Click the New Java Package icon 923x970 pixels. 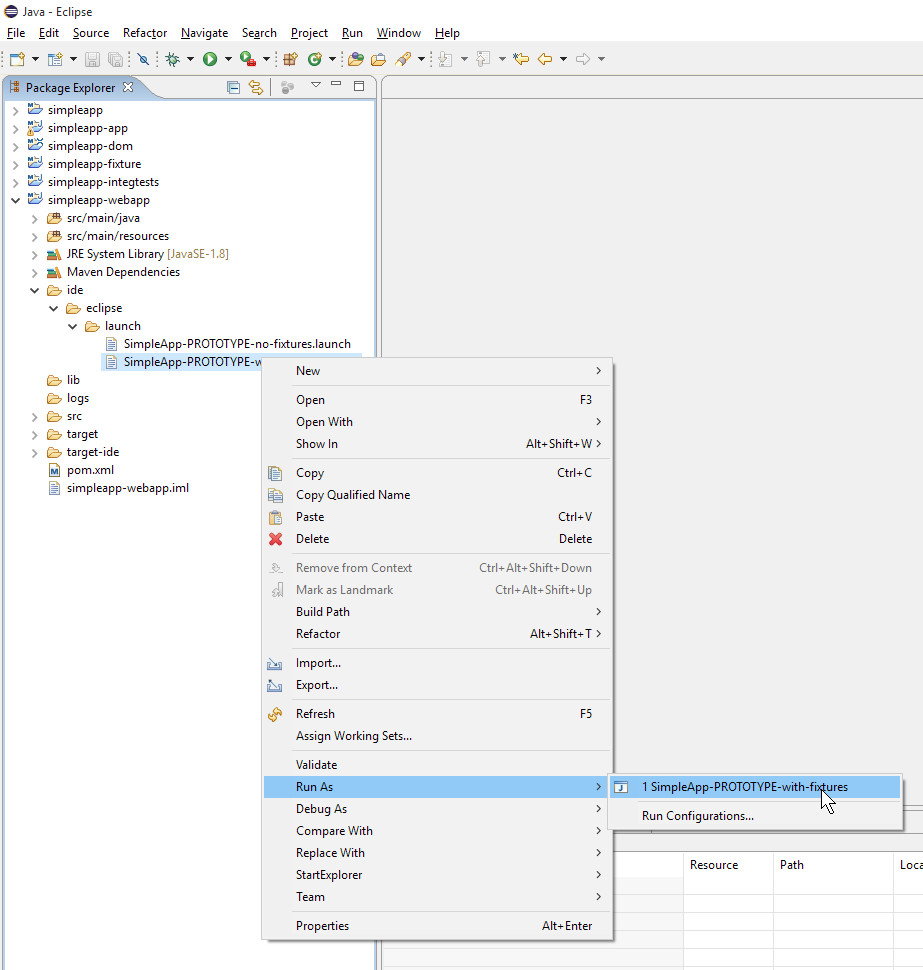290,59
